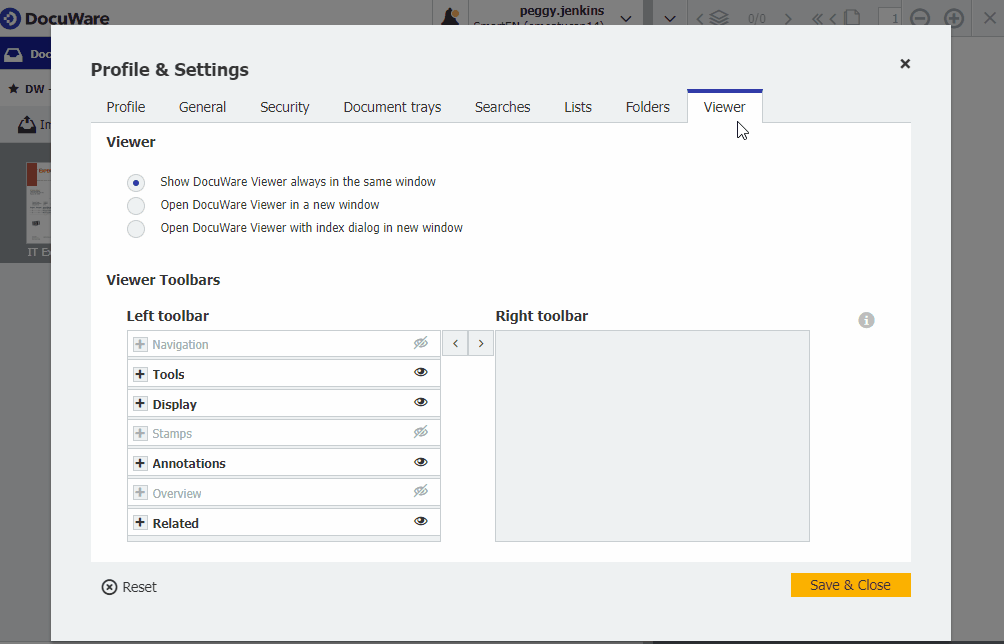The image size is (1004, 644).
Task: Click the Reset icon with circled X
Action: 109,587
